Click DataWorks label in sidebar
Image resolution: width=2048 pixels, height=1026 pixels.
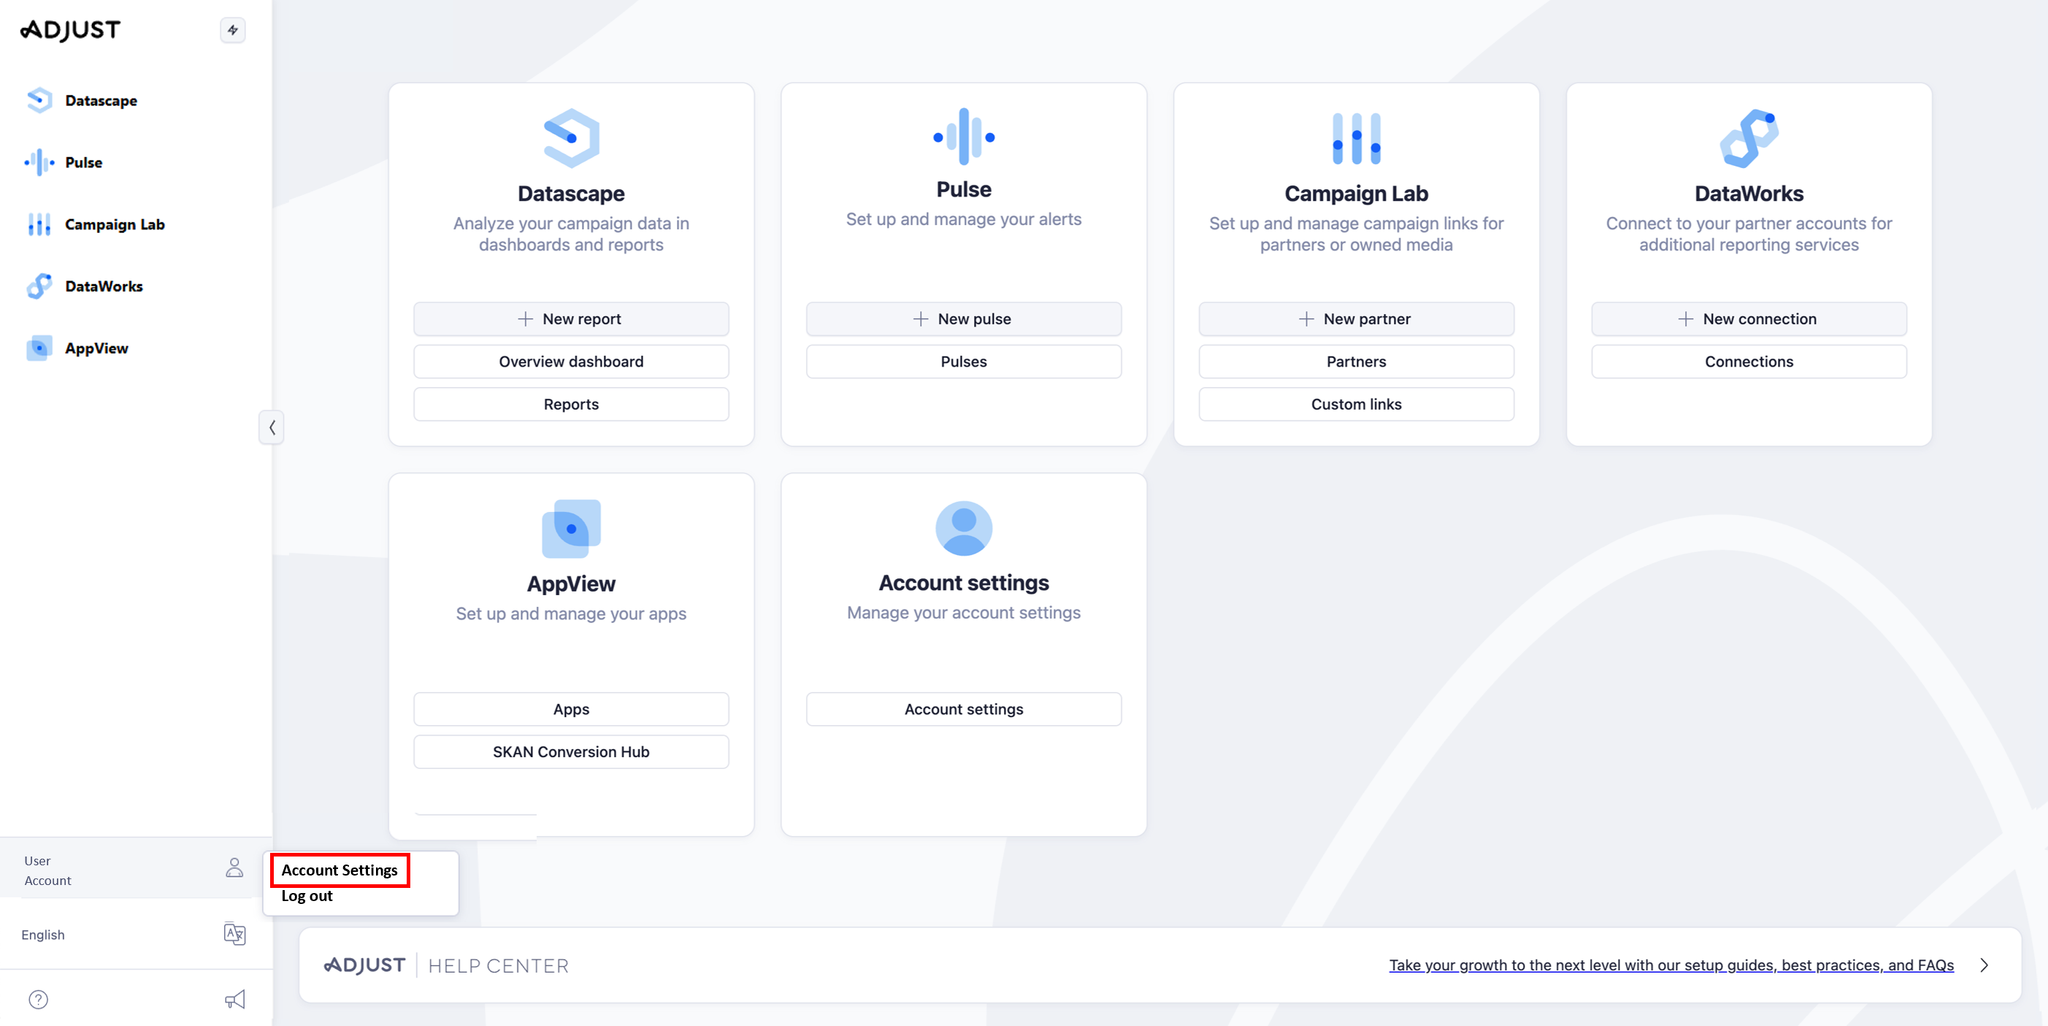tap(104, 286)
